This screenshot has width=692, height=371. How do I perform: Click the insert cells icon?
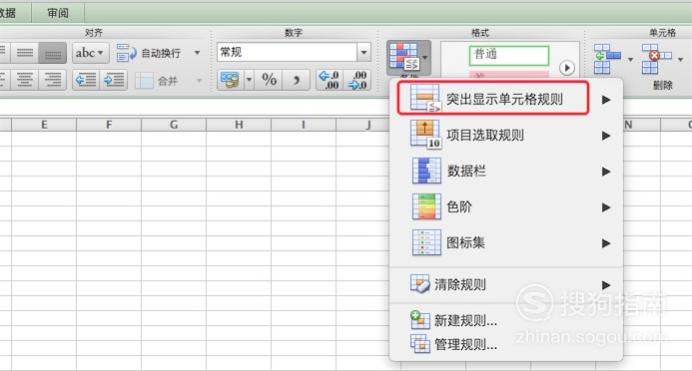coord(608,59)
